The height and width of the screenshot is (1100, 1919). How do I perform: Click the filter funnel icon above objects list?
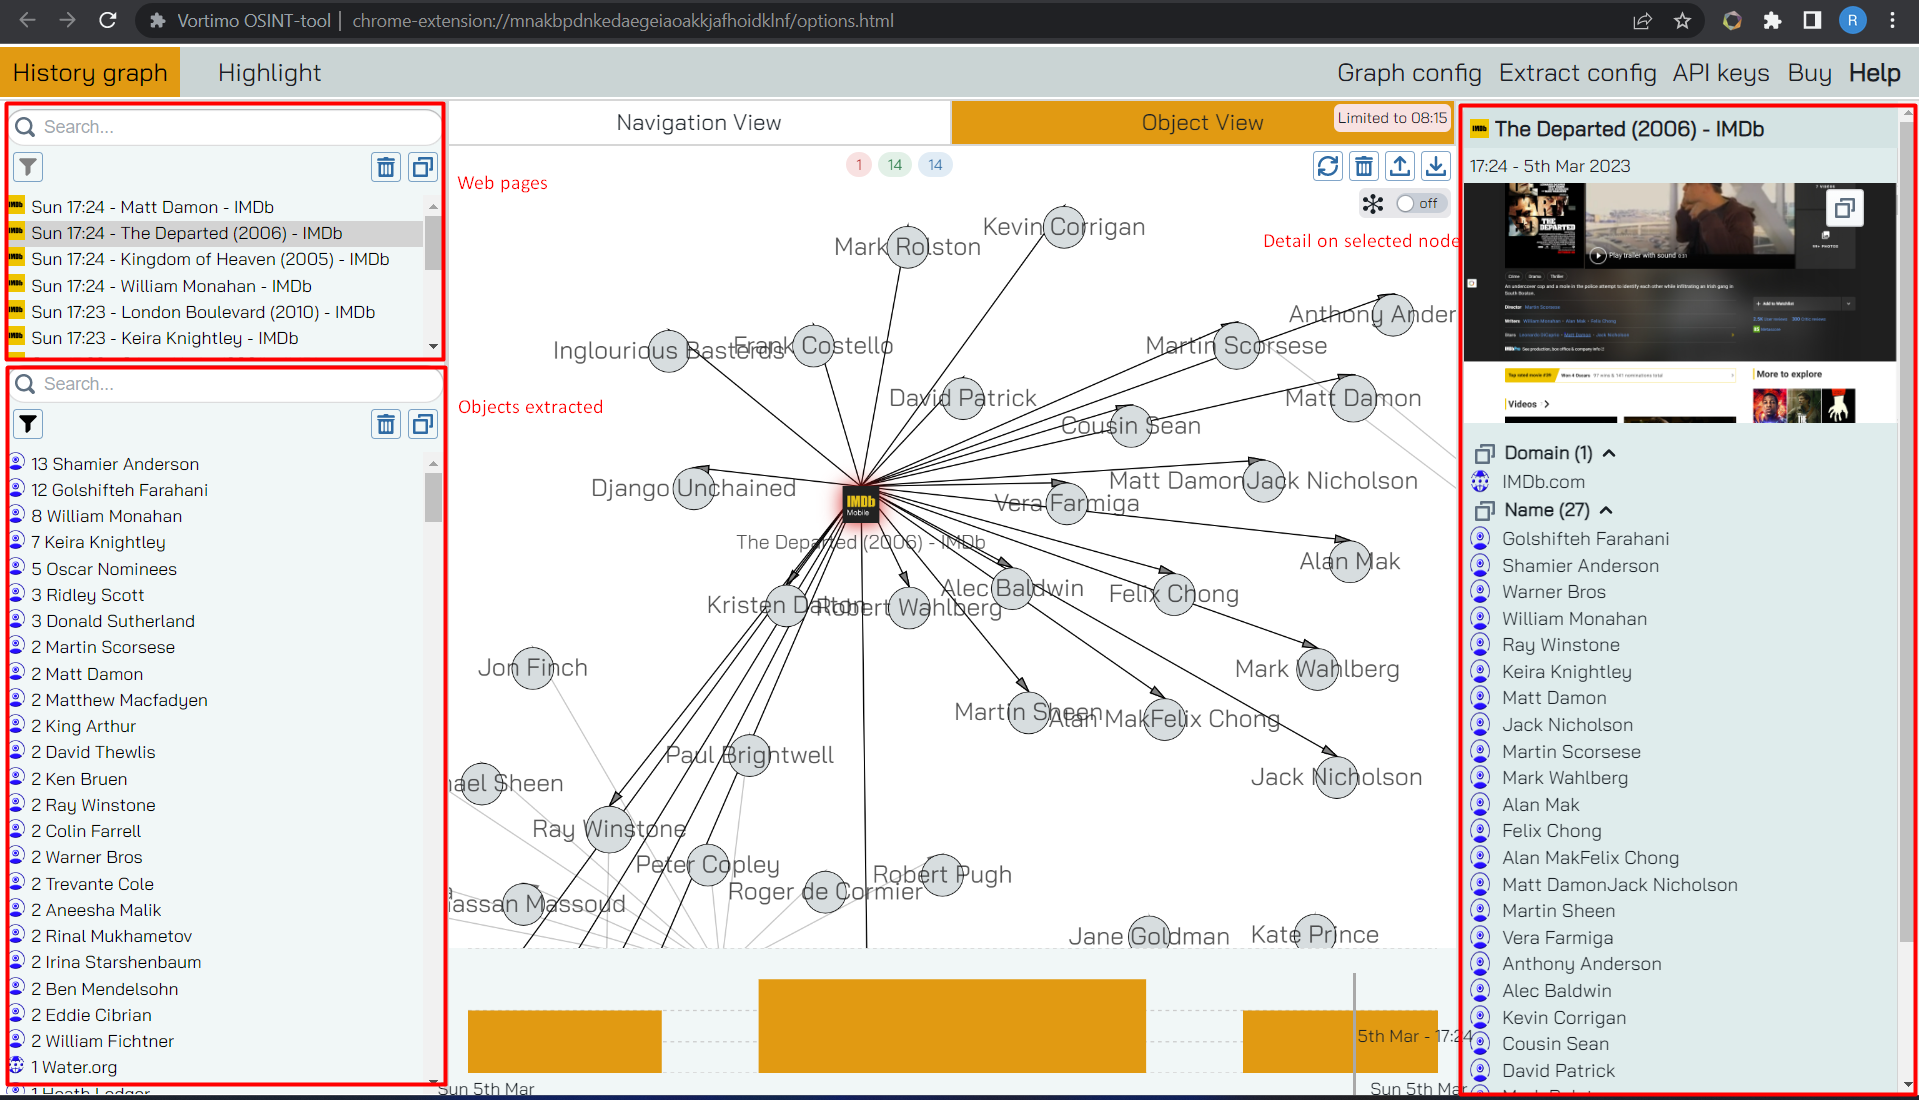click(28, 424)
